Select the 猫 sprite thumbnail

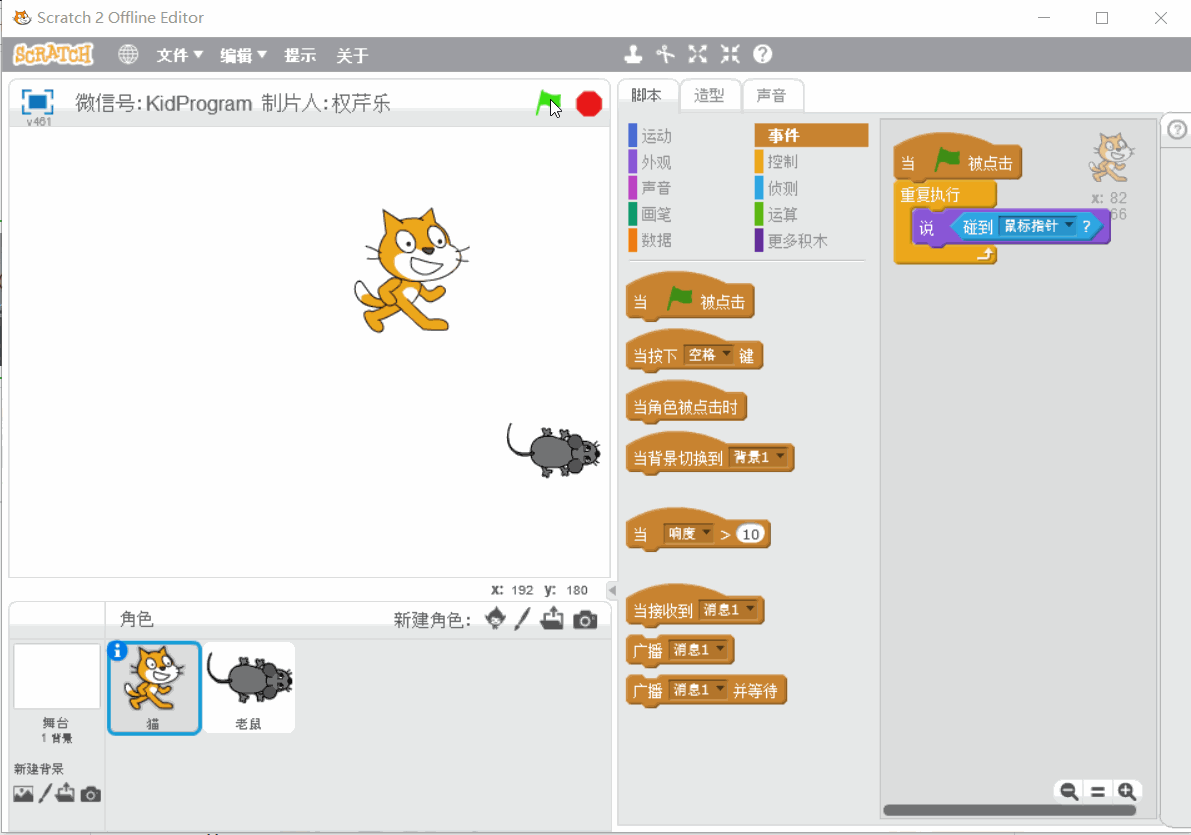(x=154, y=688)
